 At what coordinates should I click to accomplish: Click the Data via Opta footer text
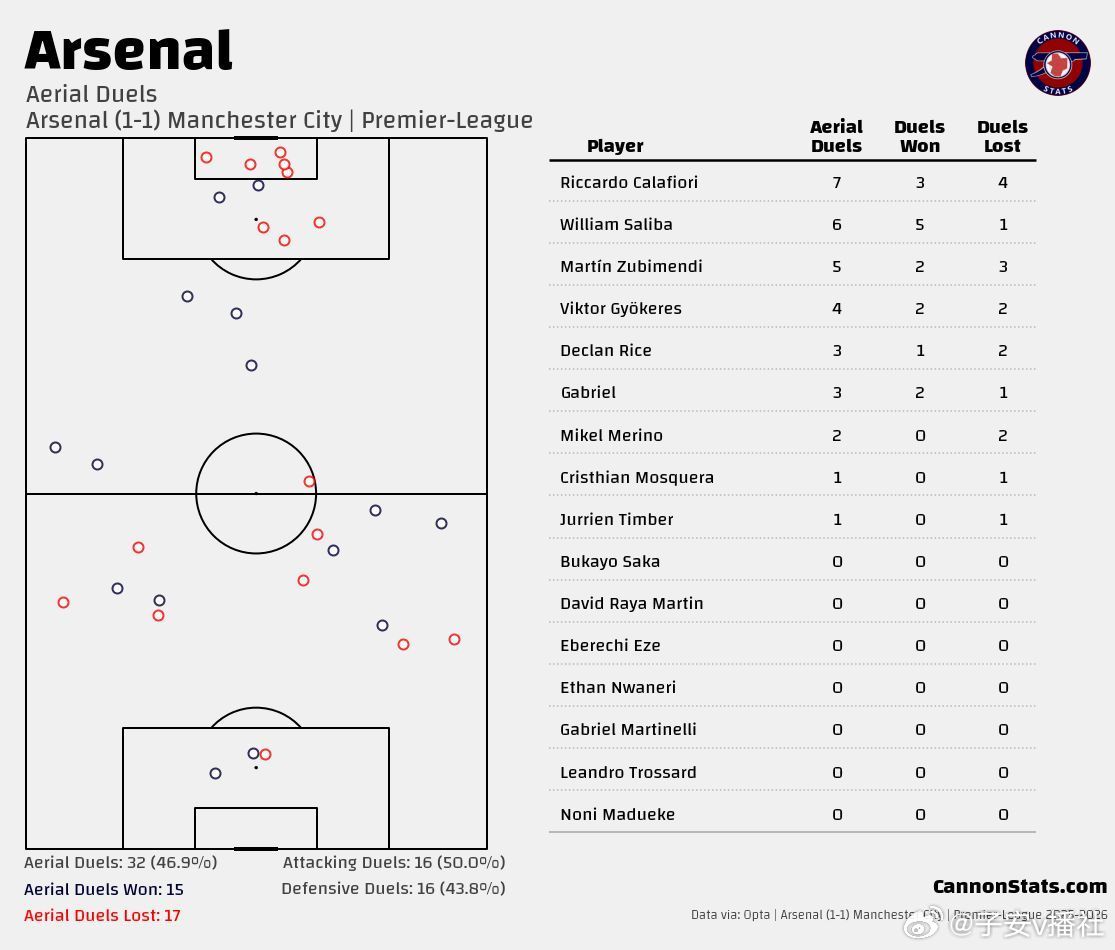click(730, 914)
